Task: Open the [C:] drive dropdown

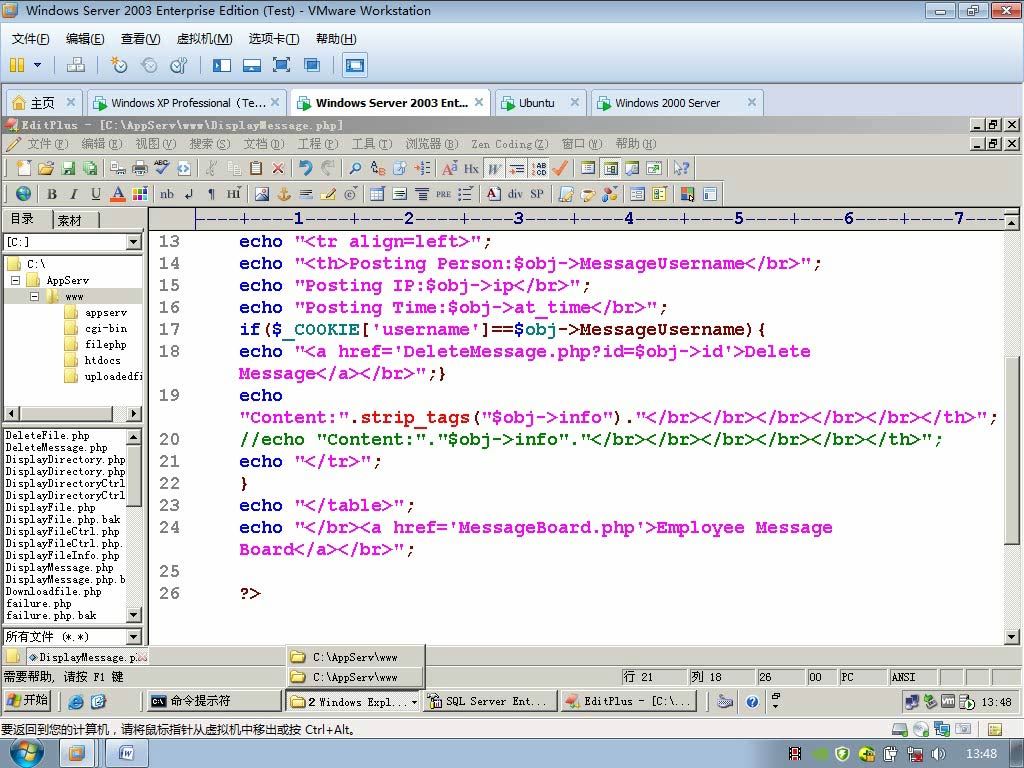Action: click(x=134, y=242)
